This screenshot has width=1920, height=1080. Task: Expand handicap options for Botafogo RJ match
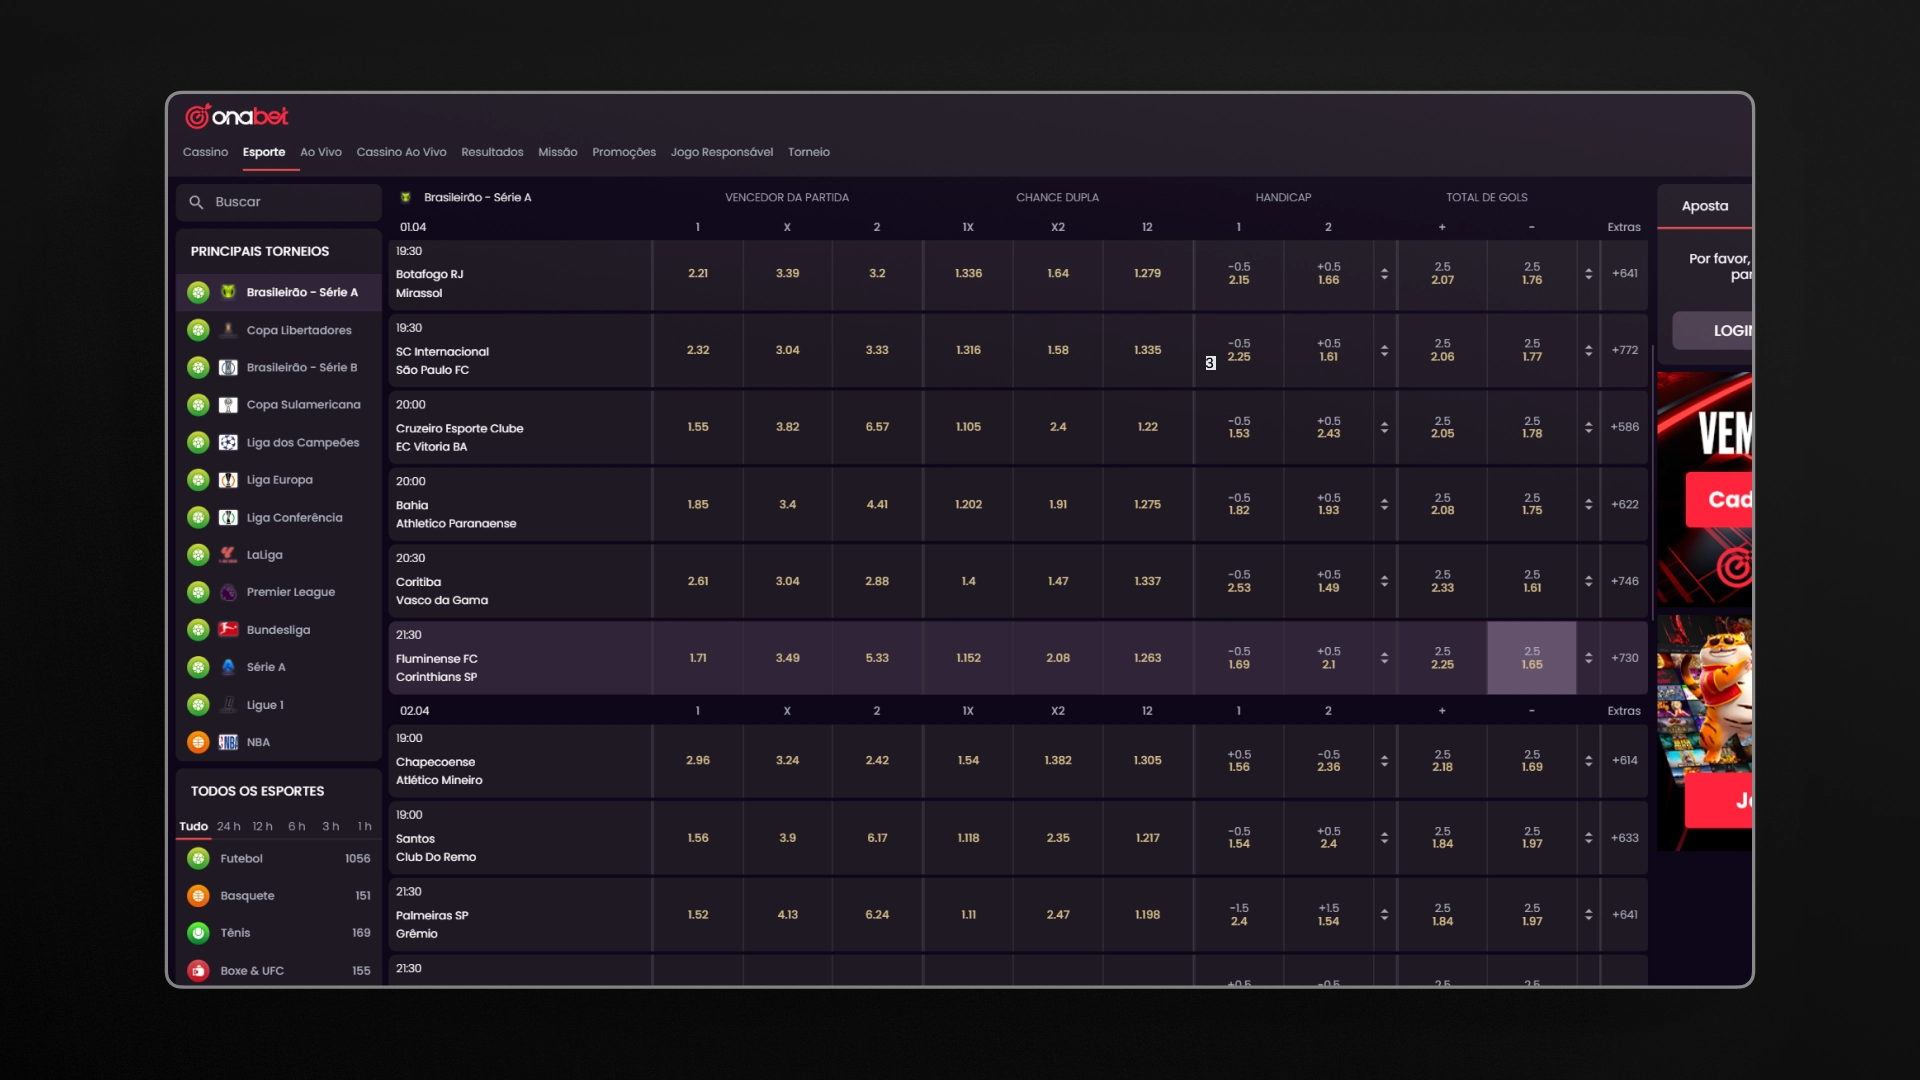[1385, 273]
